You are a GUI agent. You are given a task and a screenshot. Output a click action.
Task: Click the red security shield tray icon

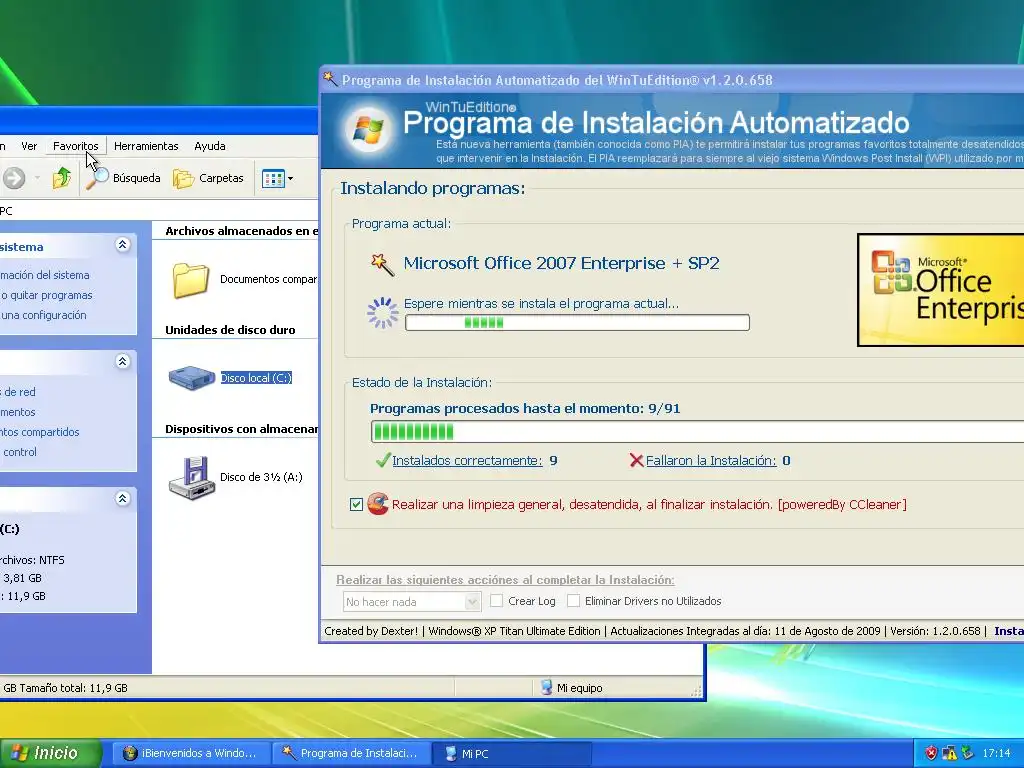pos(931,753)
